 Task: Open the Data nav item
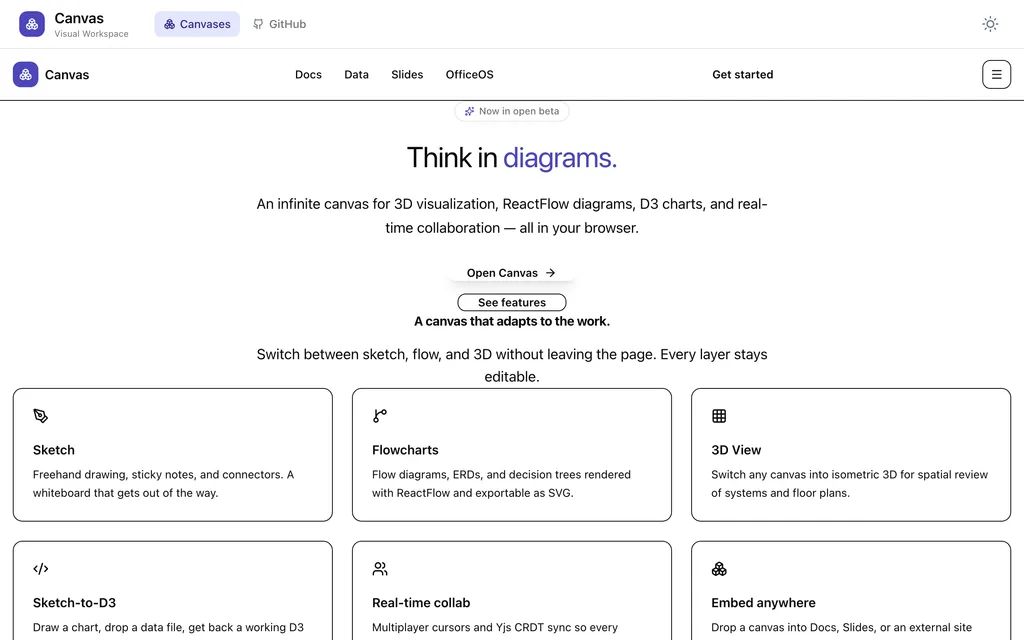(x=357, y=74)
